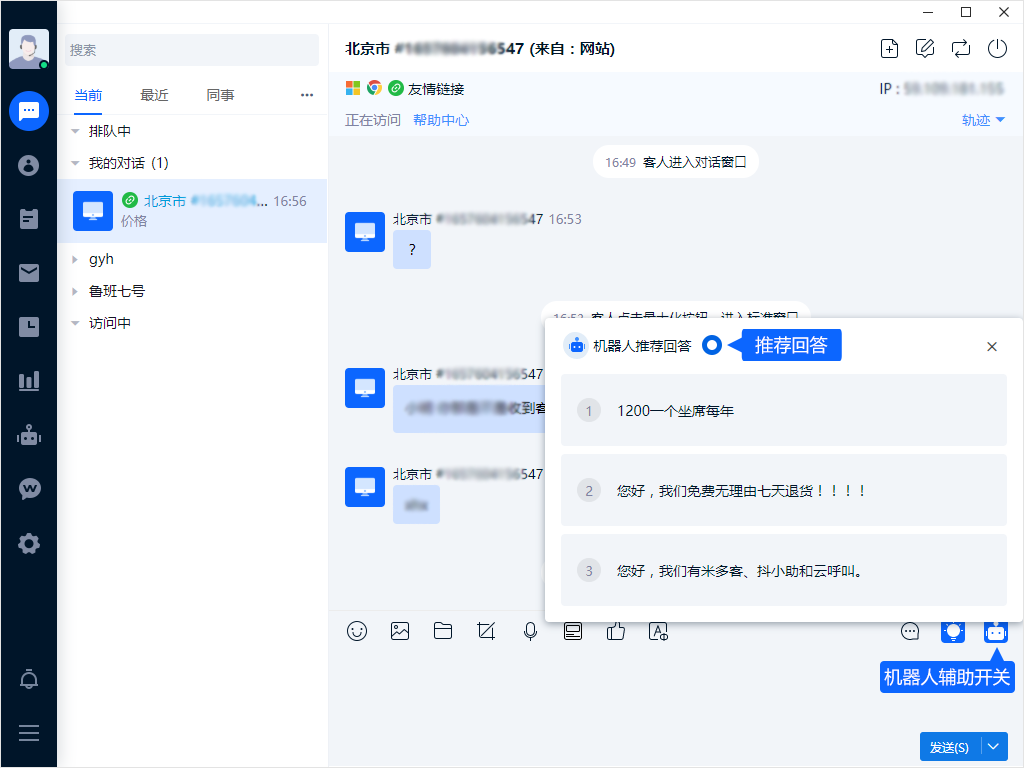Click the agent avatar picture
This screenshot has height=768, width=1024.
click(29, 49)
